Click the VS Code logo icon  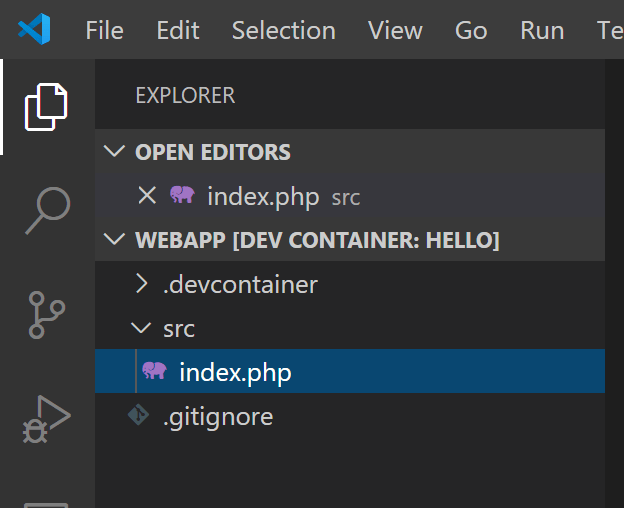point(34,29)
